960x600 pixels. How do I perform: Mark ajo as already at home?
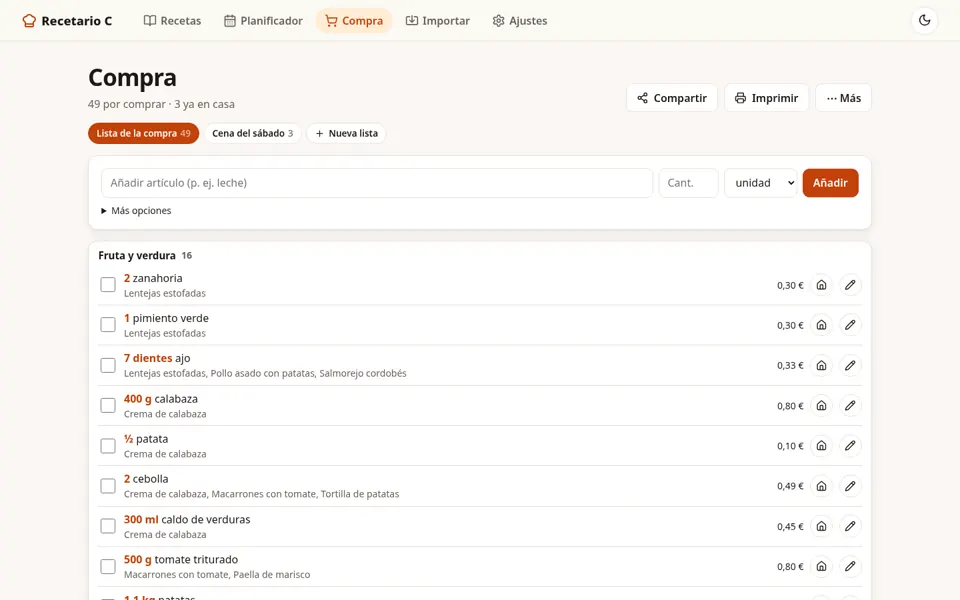click(x=821, y=366)
